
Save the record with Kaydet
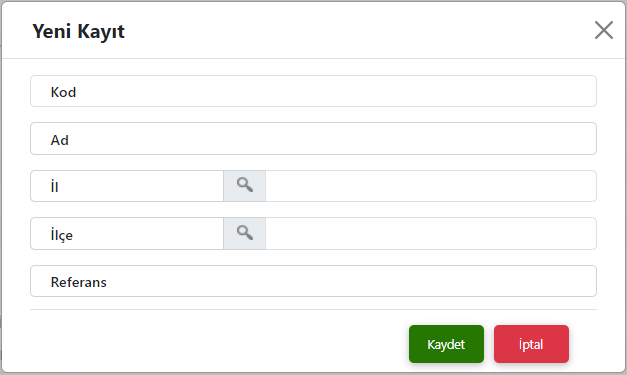point(446,344)
